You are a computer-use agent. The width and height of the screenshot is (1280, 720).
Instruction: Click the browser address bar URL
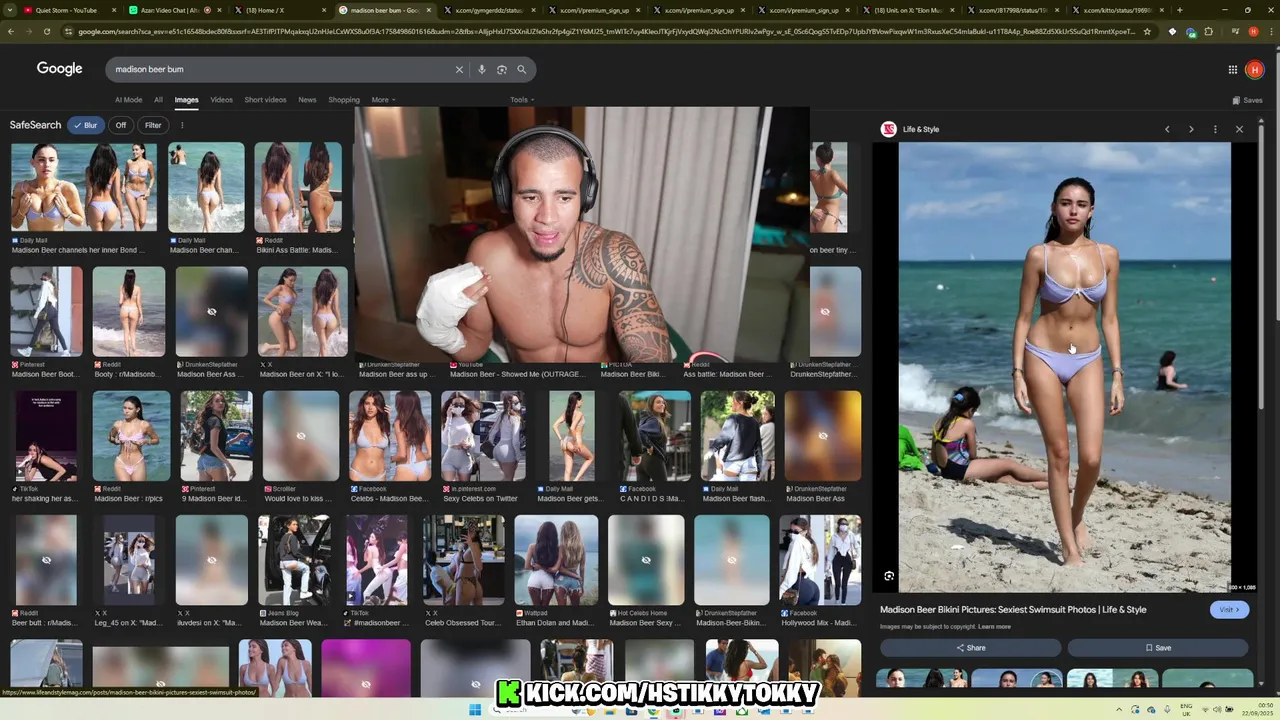click(x=606, y=31)
